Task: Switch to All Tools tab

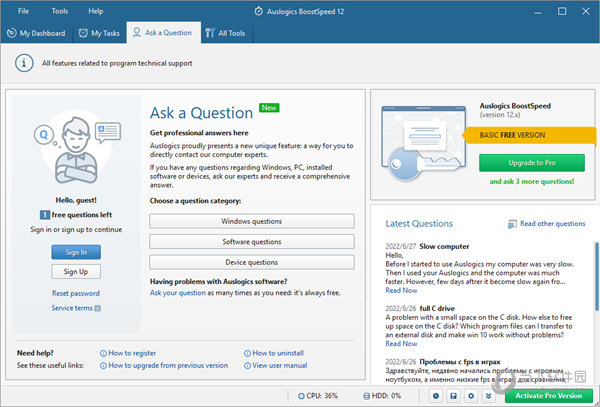Action: (x=225, y=33)
